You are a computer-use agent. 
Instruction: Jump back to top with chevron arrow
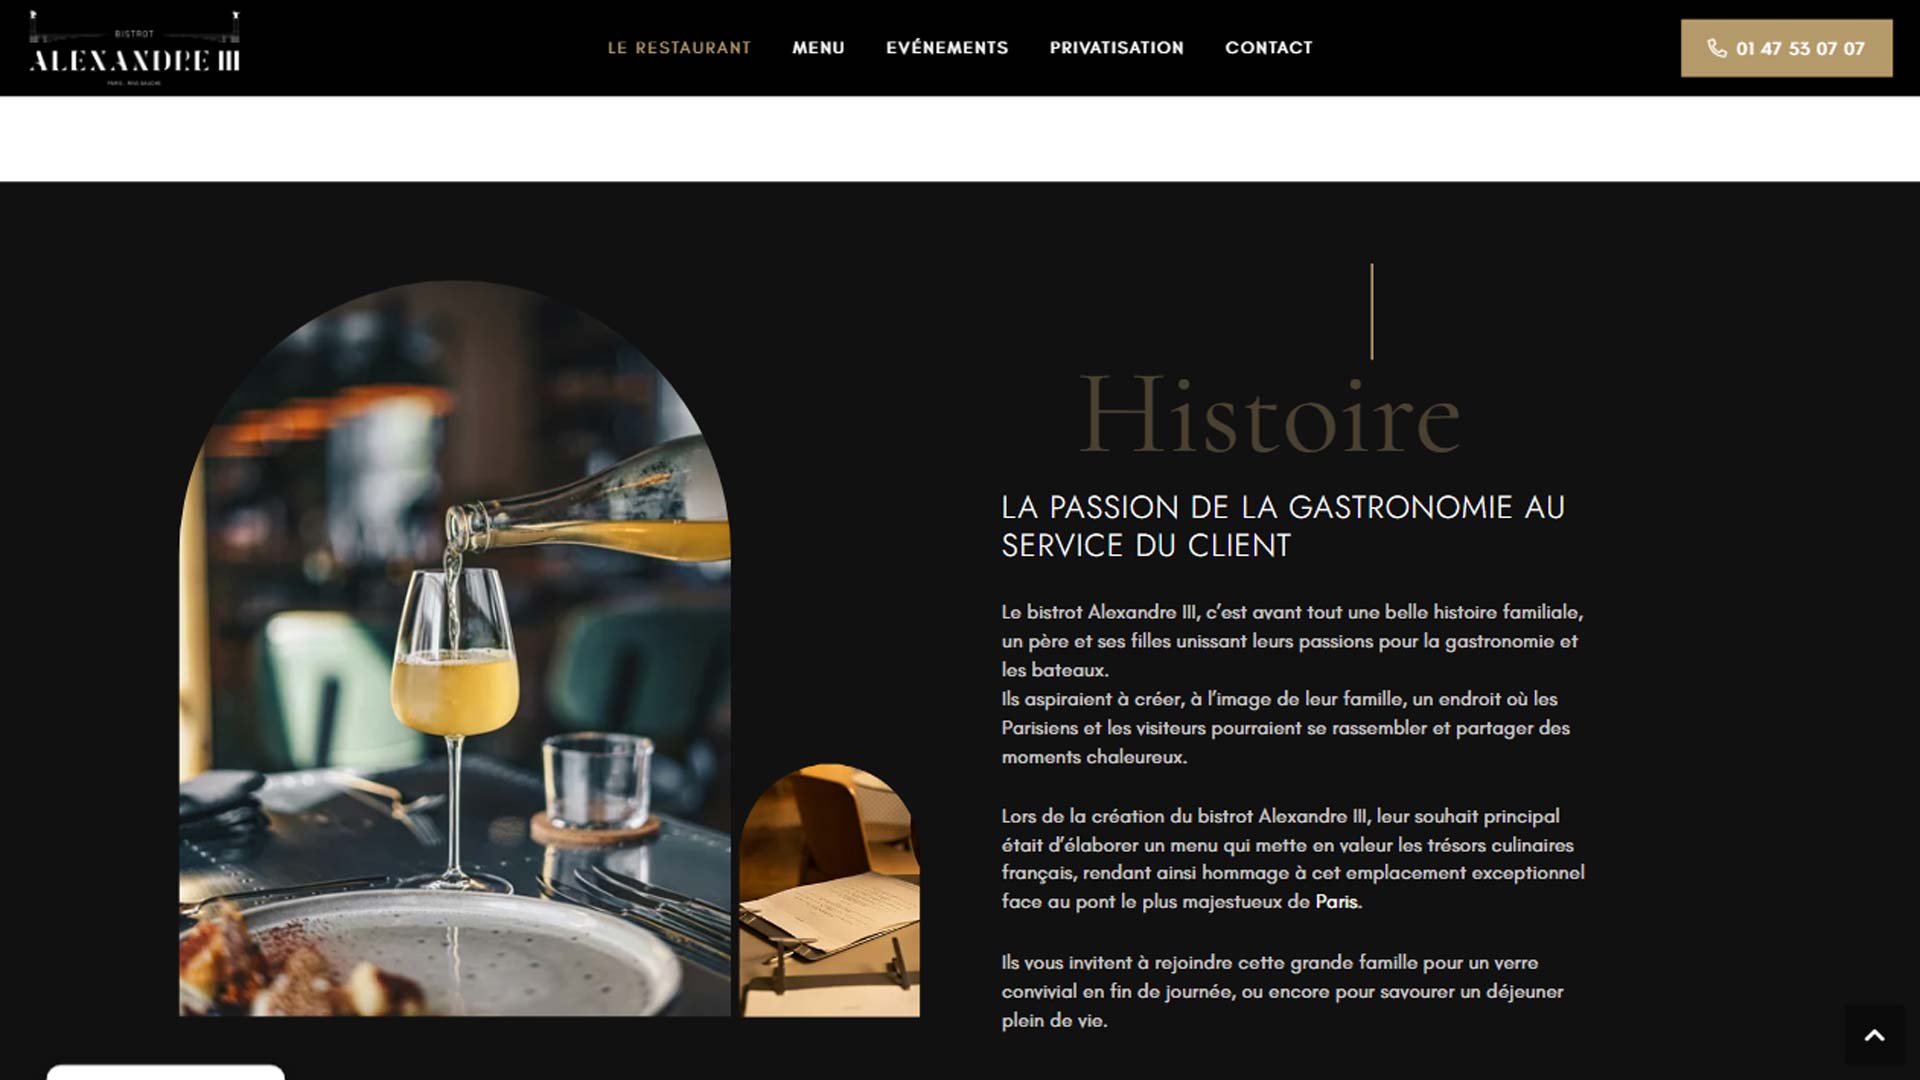[1874, 1036]
